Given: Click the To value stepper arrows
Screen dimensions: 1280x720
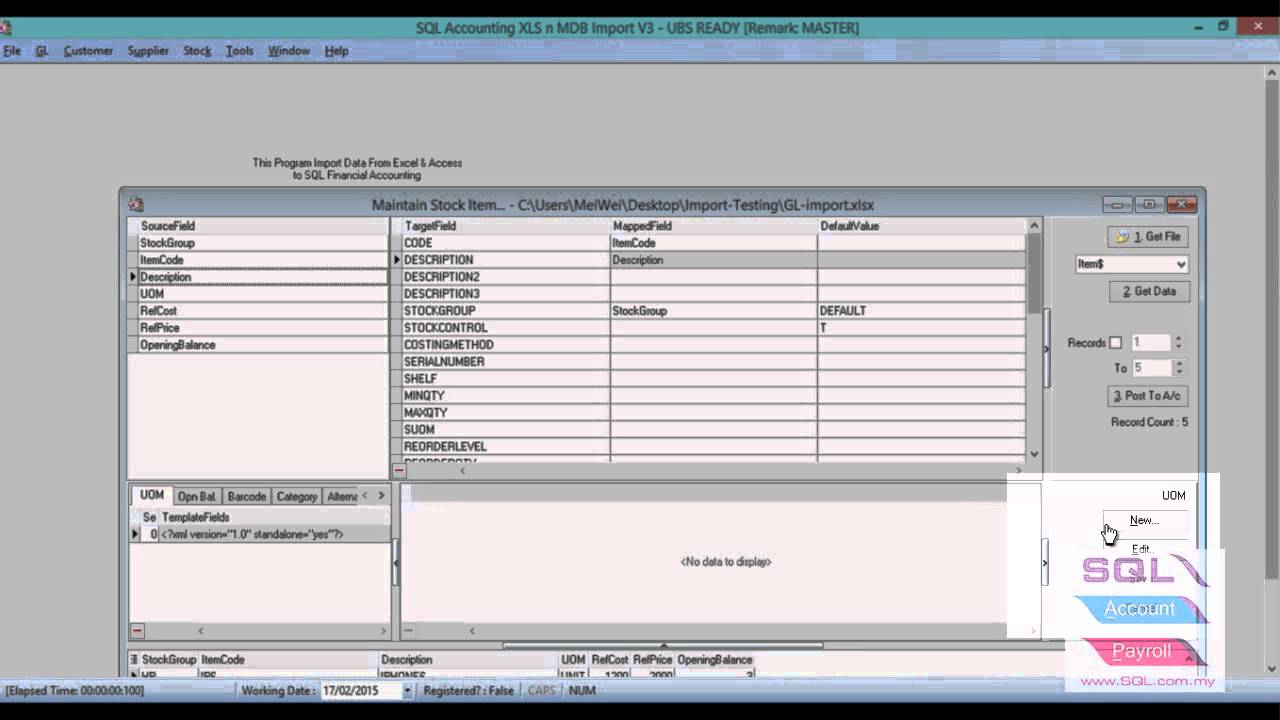Looking at the screenshot, I should (1178, 368).
